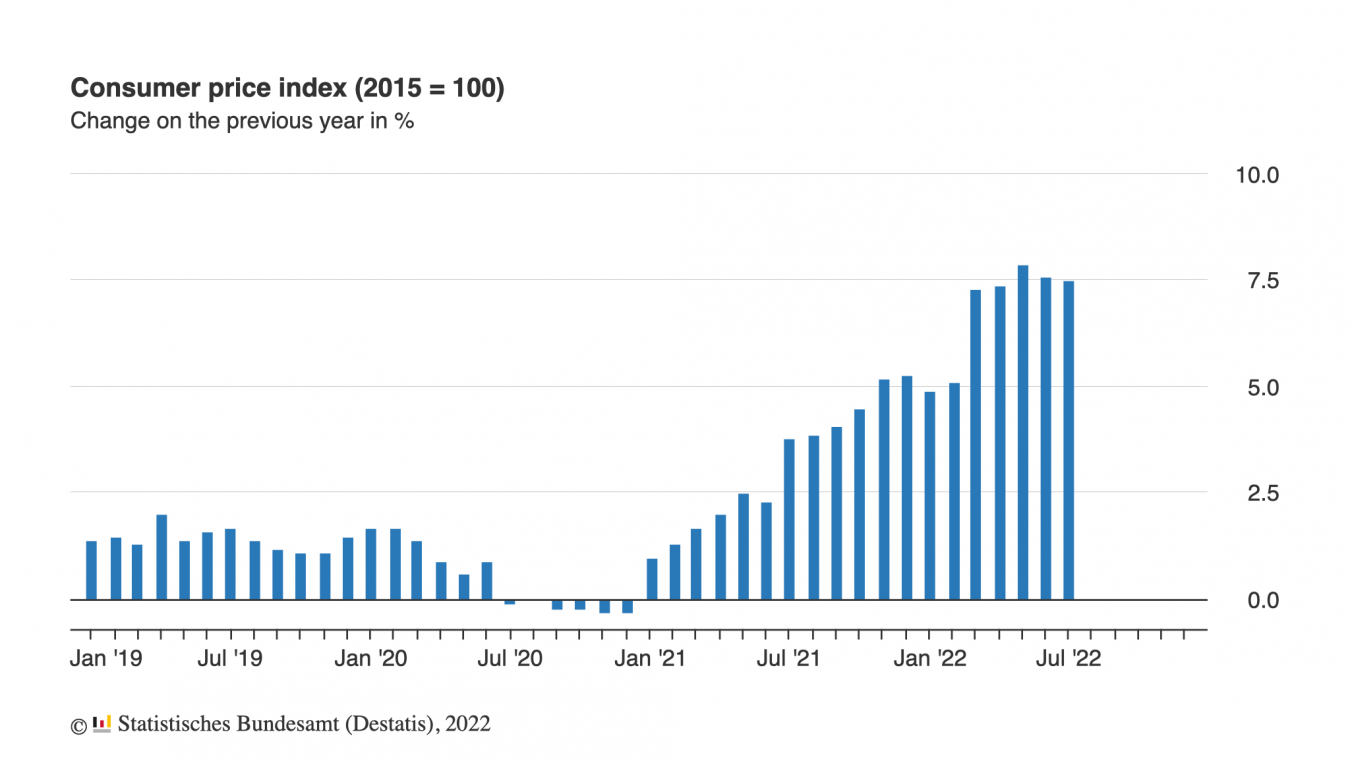
Task: Select the small negative July 2020 bar
Action: 510,602
